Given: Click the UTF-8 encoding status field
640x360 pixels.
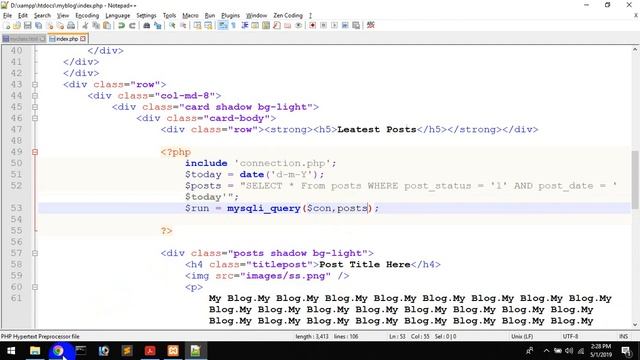Looking at the screenshot, I should point(570,337).
